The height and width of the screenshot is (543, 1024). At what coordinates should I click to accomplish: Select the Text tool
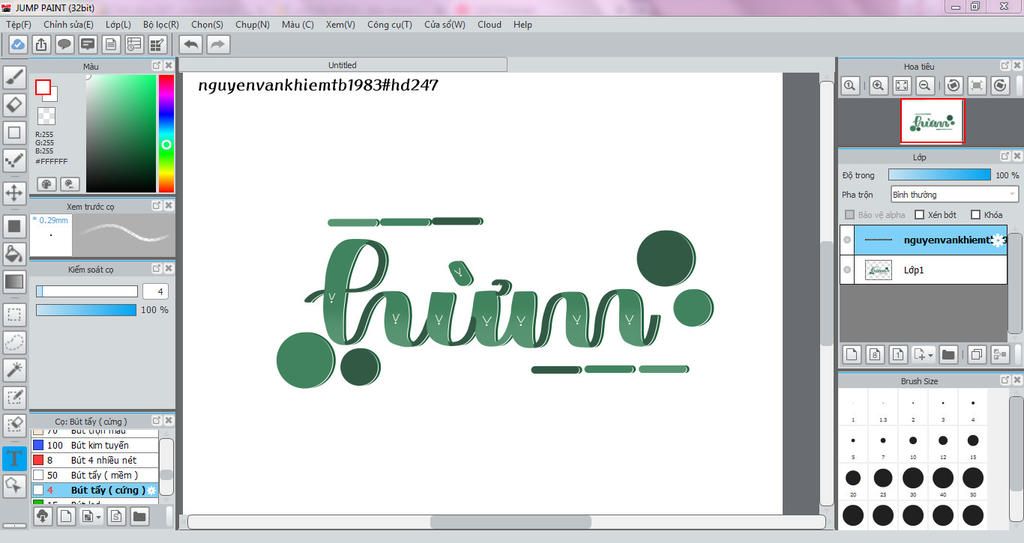click(14, 458)
